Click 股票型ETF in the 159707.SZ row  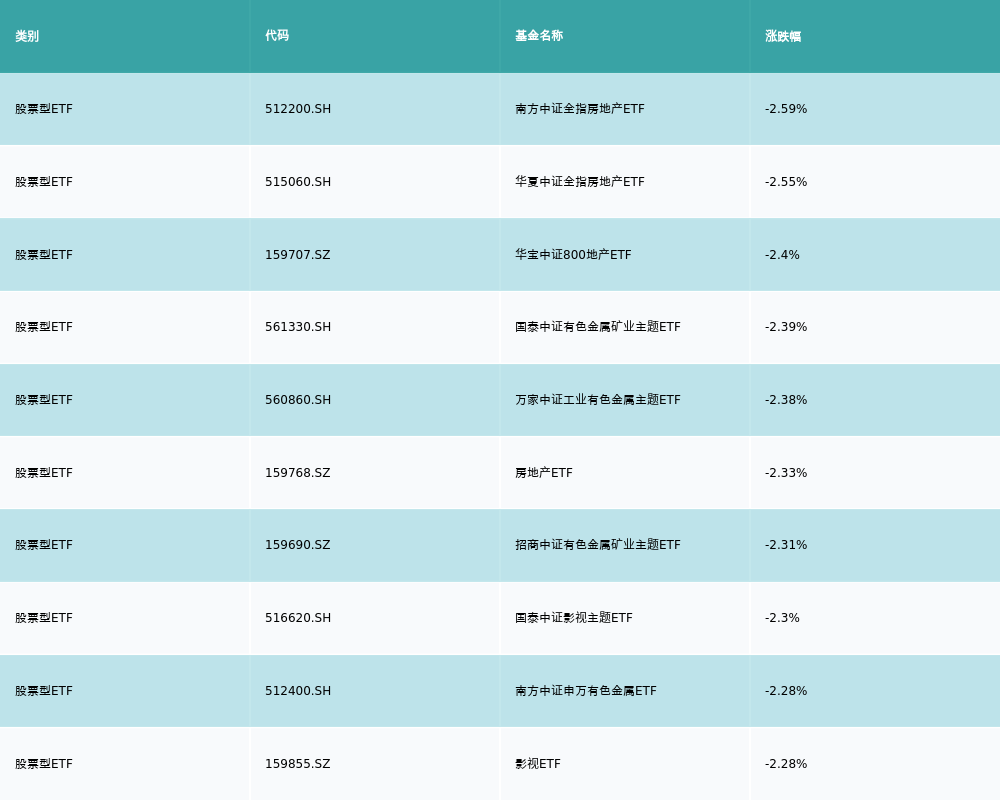[x=44, y=255]
